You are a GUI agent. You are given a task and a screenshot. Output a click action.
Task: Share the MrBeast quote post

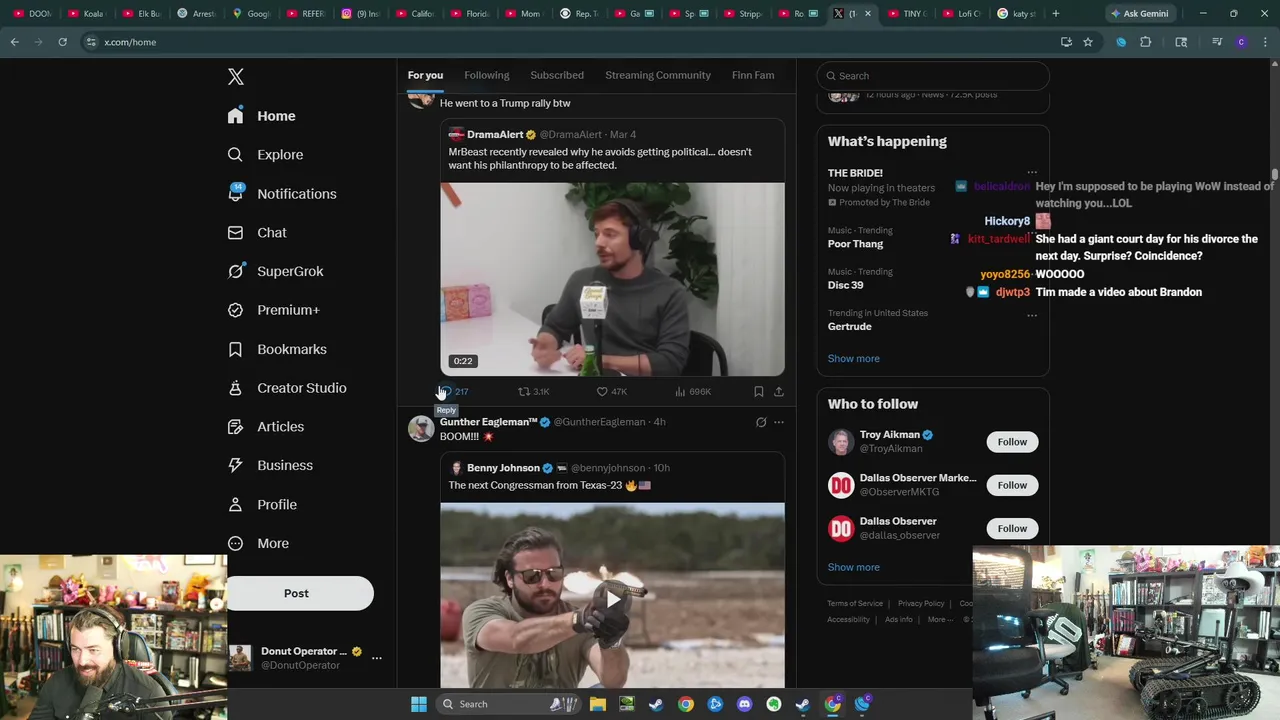pos(779,392)
